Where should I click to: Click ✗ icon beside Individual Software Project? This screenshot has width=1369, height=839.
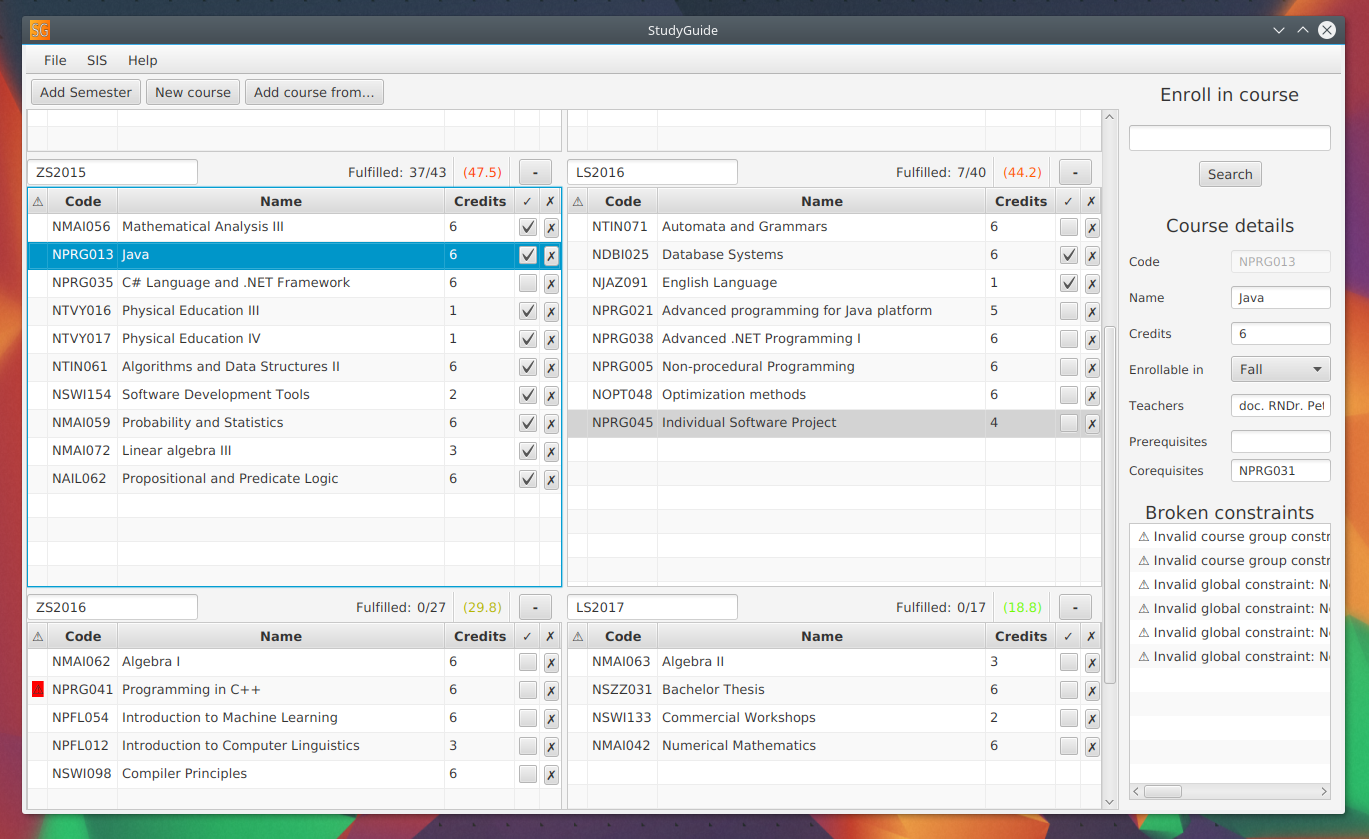click(x=1092, y=423)
